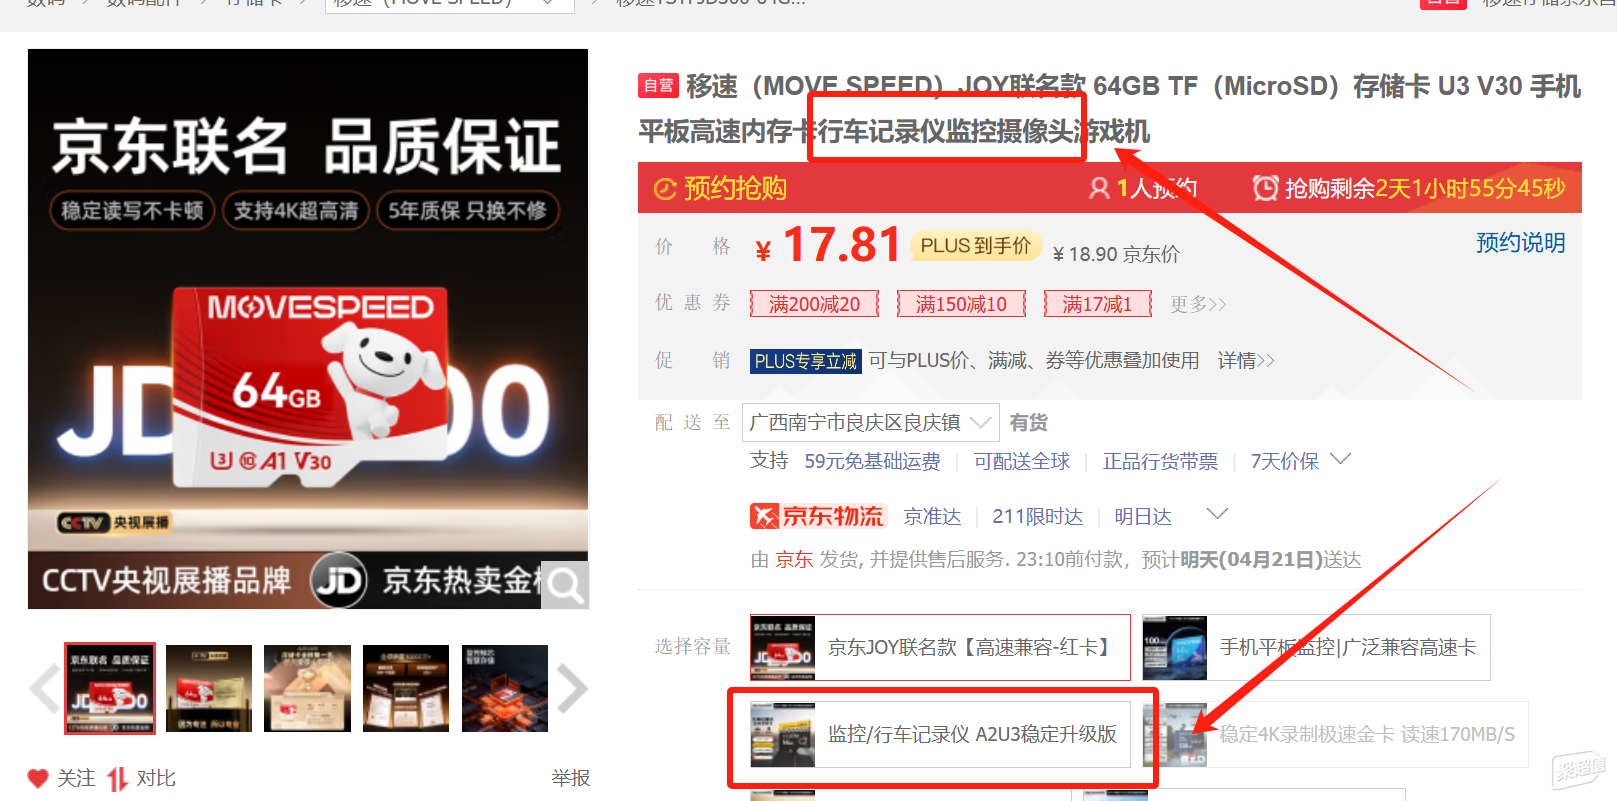Open the 59元免基础运费 link
The image size is (1617, 801).
coord(872,461)
